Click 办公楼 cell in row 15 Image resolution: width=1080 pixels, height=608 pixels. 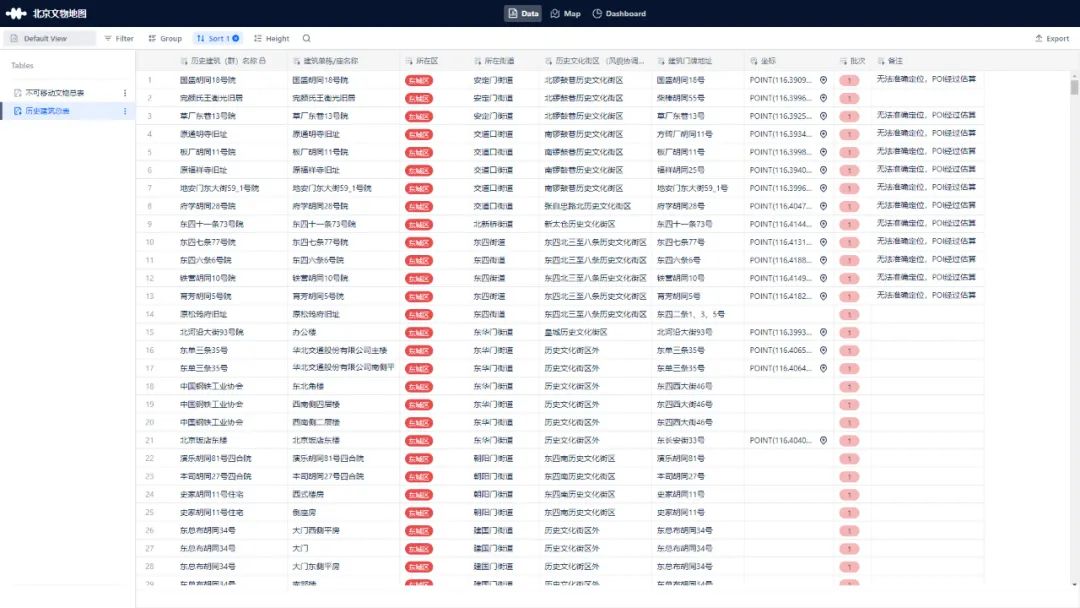(304, 332)
